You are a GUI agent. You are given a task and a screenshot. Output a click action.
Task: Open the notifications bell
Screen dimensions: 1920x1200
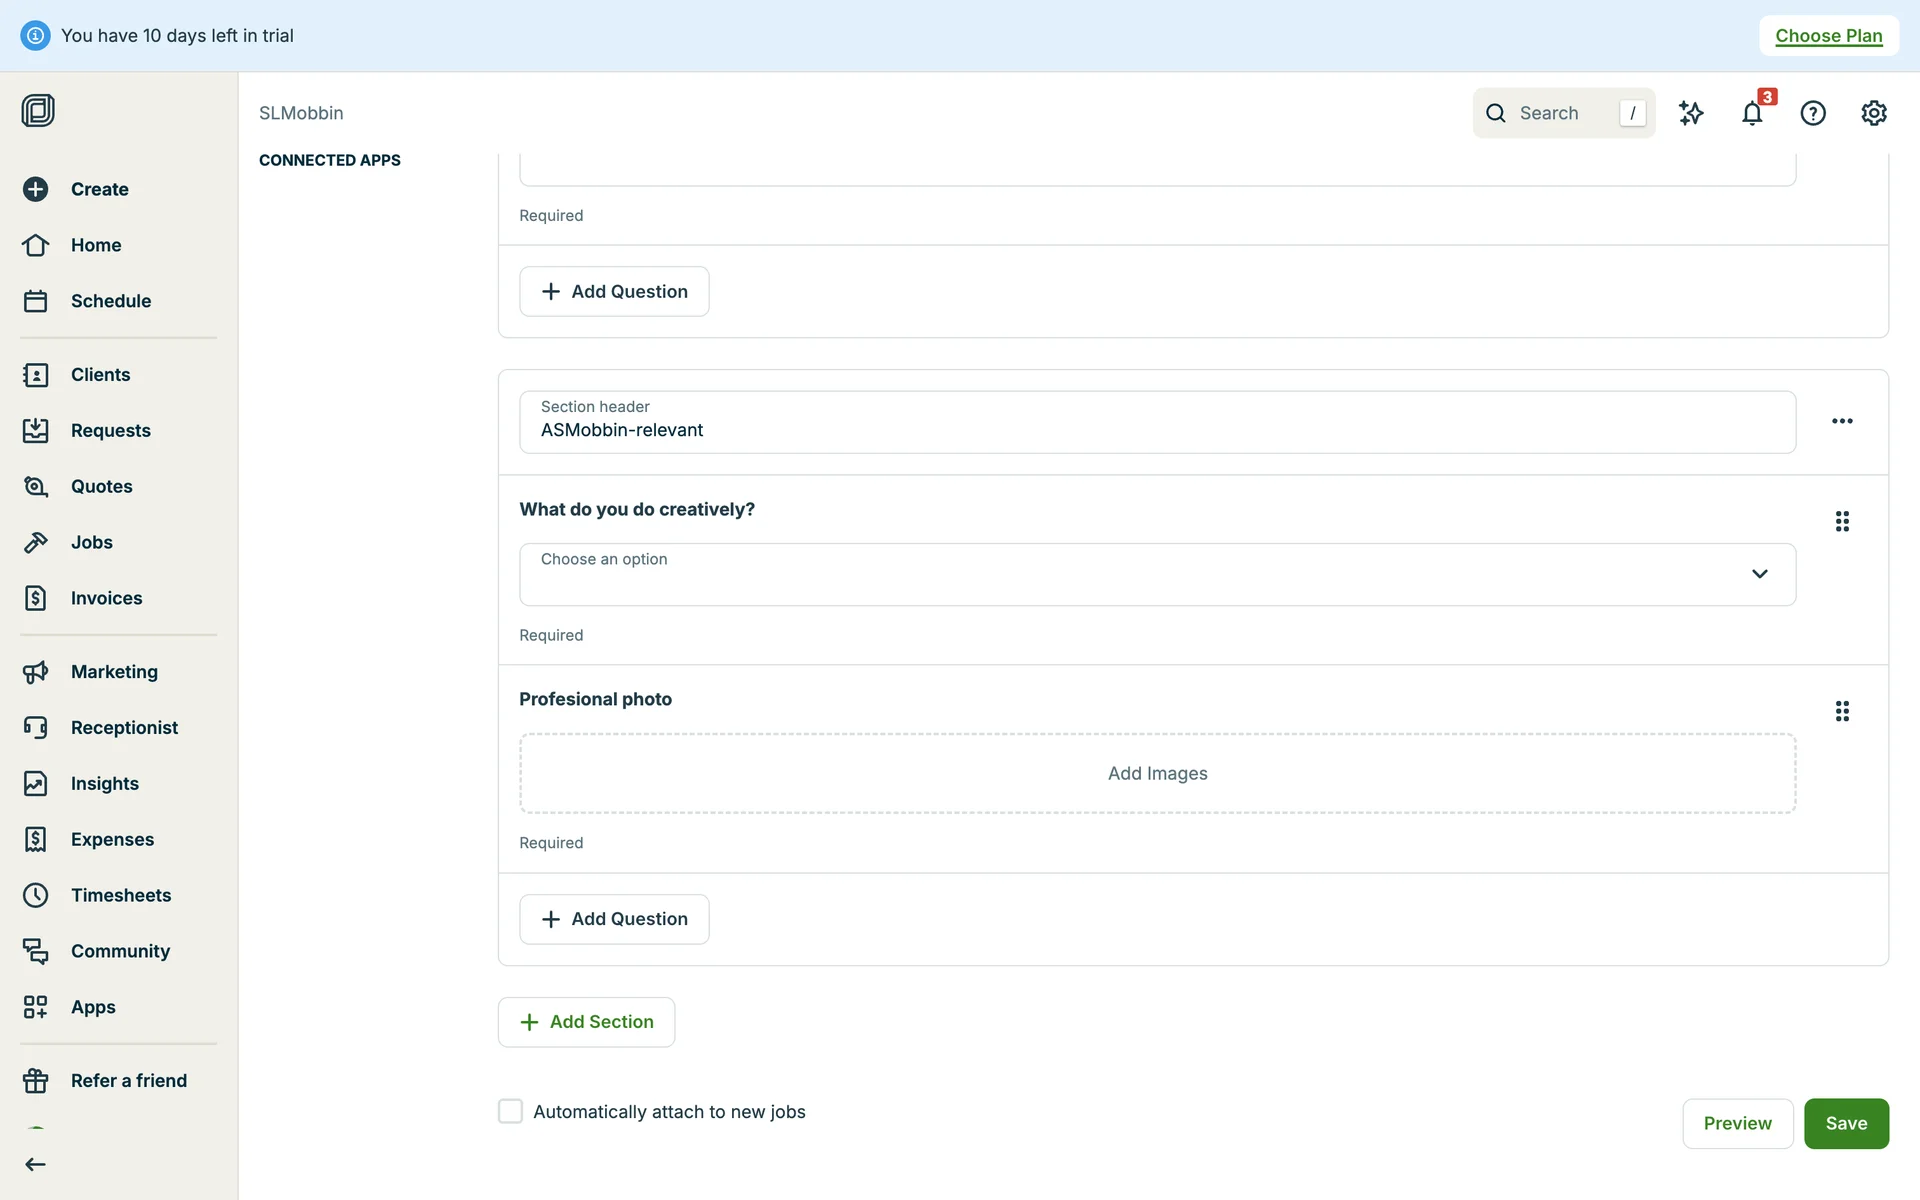tap(1751, 113)
